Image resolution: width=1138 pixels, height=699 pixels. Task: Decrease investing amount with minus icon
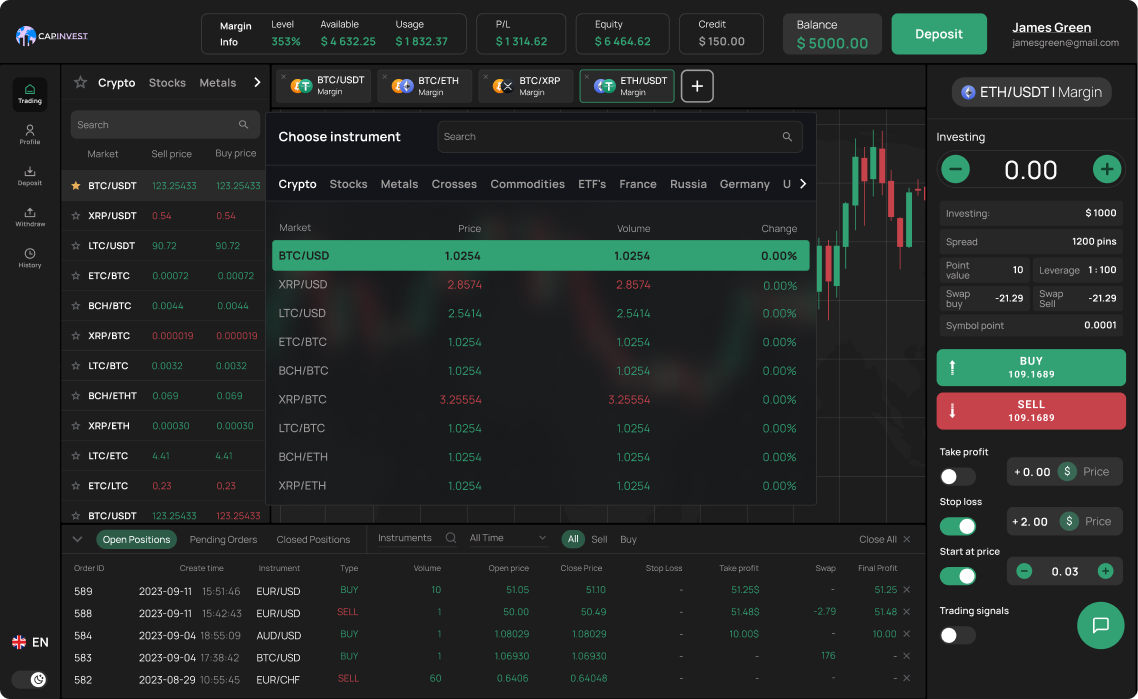coord(955,169)
